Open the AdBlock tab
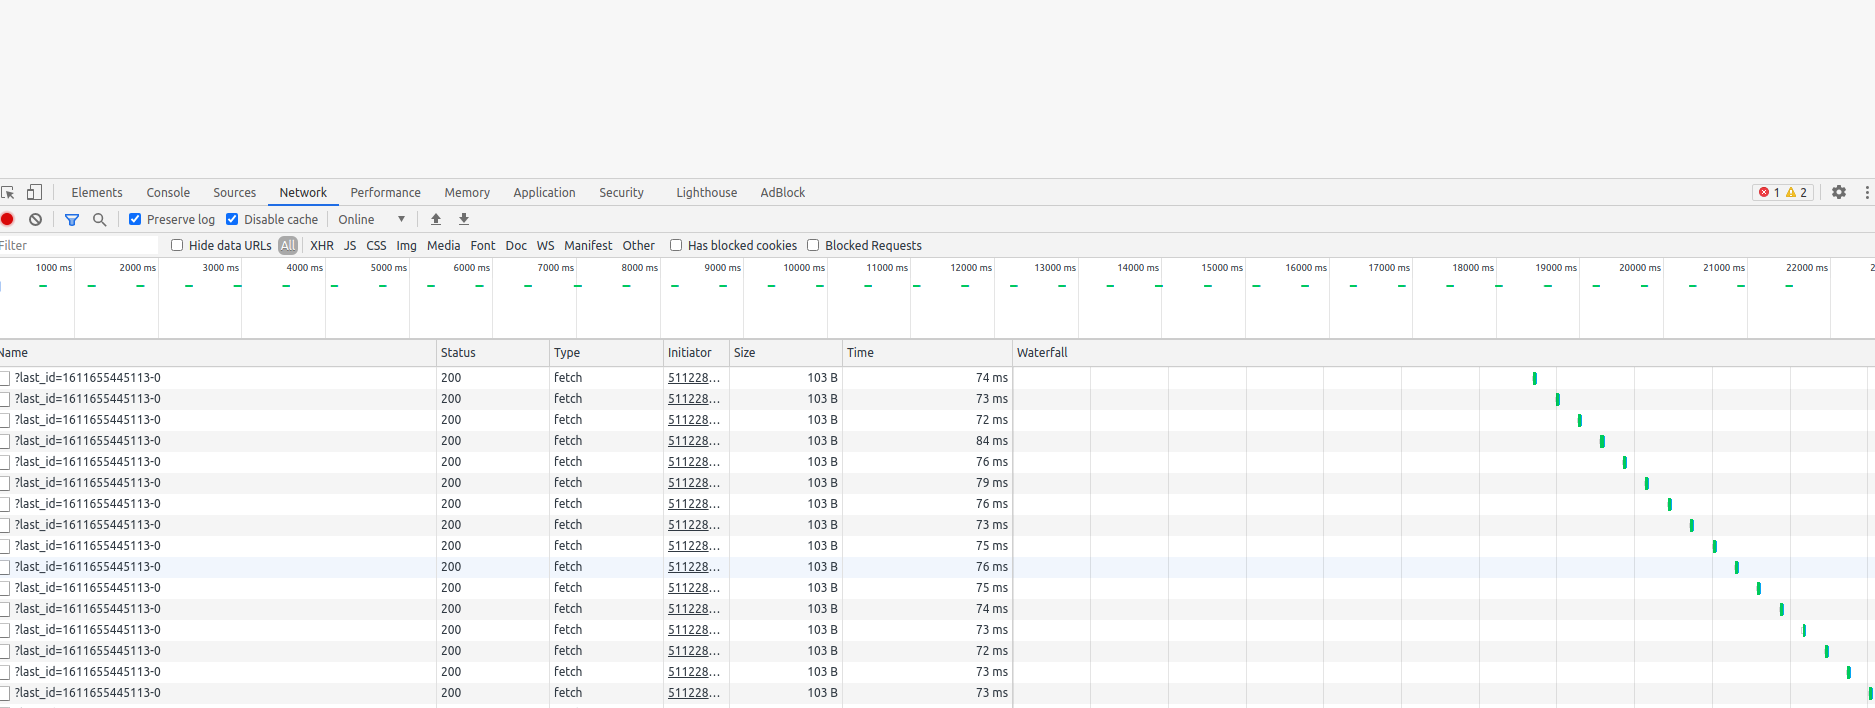1875x708 pixels. click(x=782, y=193)
